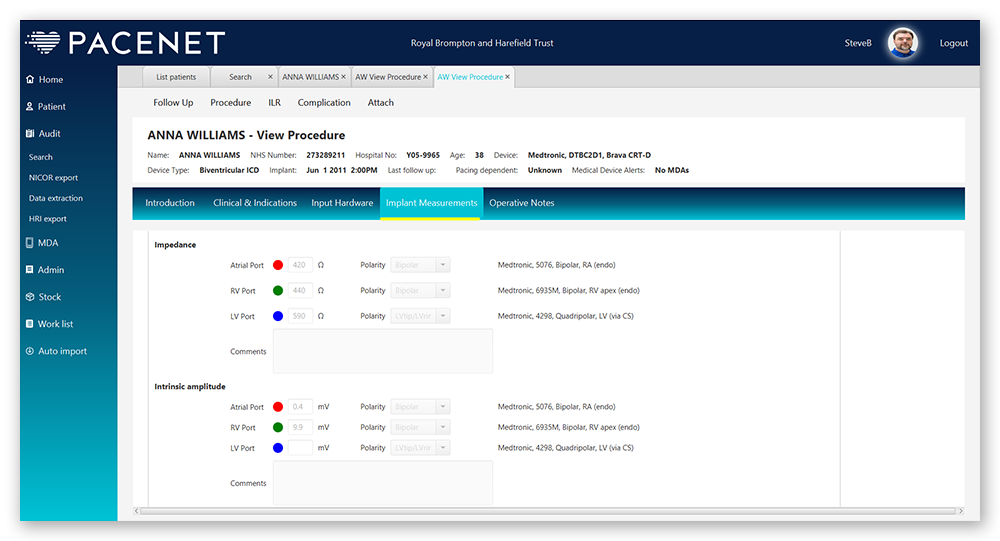1000x541 pixels.
Task: Click the SteveB user avatar
Action: pos(902,43)
